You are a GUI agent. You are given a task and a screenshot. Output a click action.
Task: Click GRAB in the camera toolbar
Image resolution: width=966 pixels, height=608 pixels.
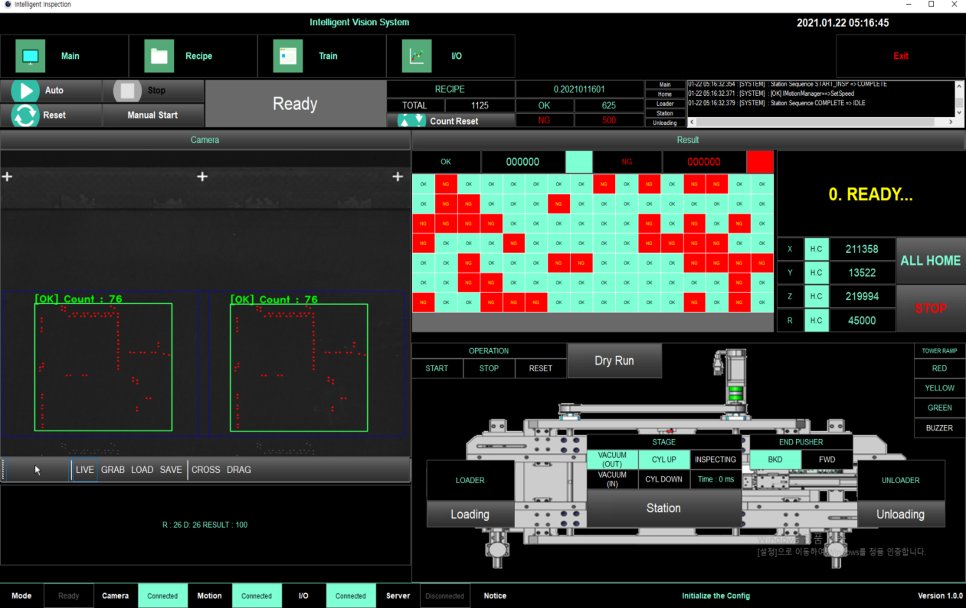(113, 469)
